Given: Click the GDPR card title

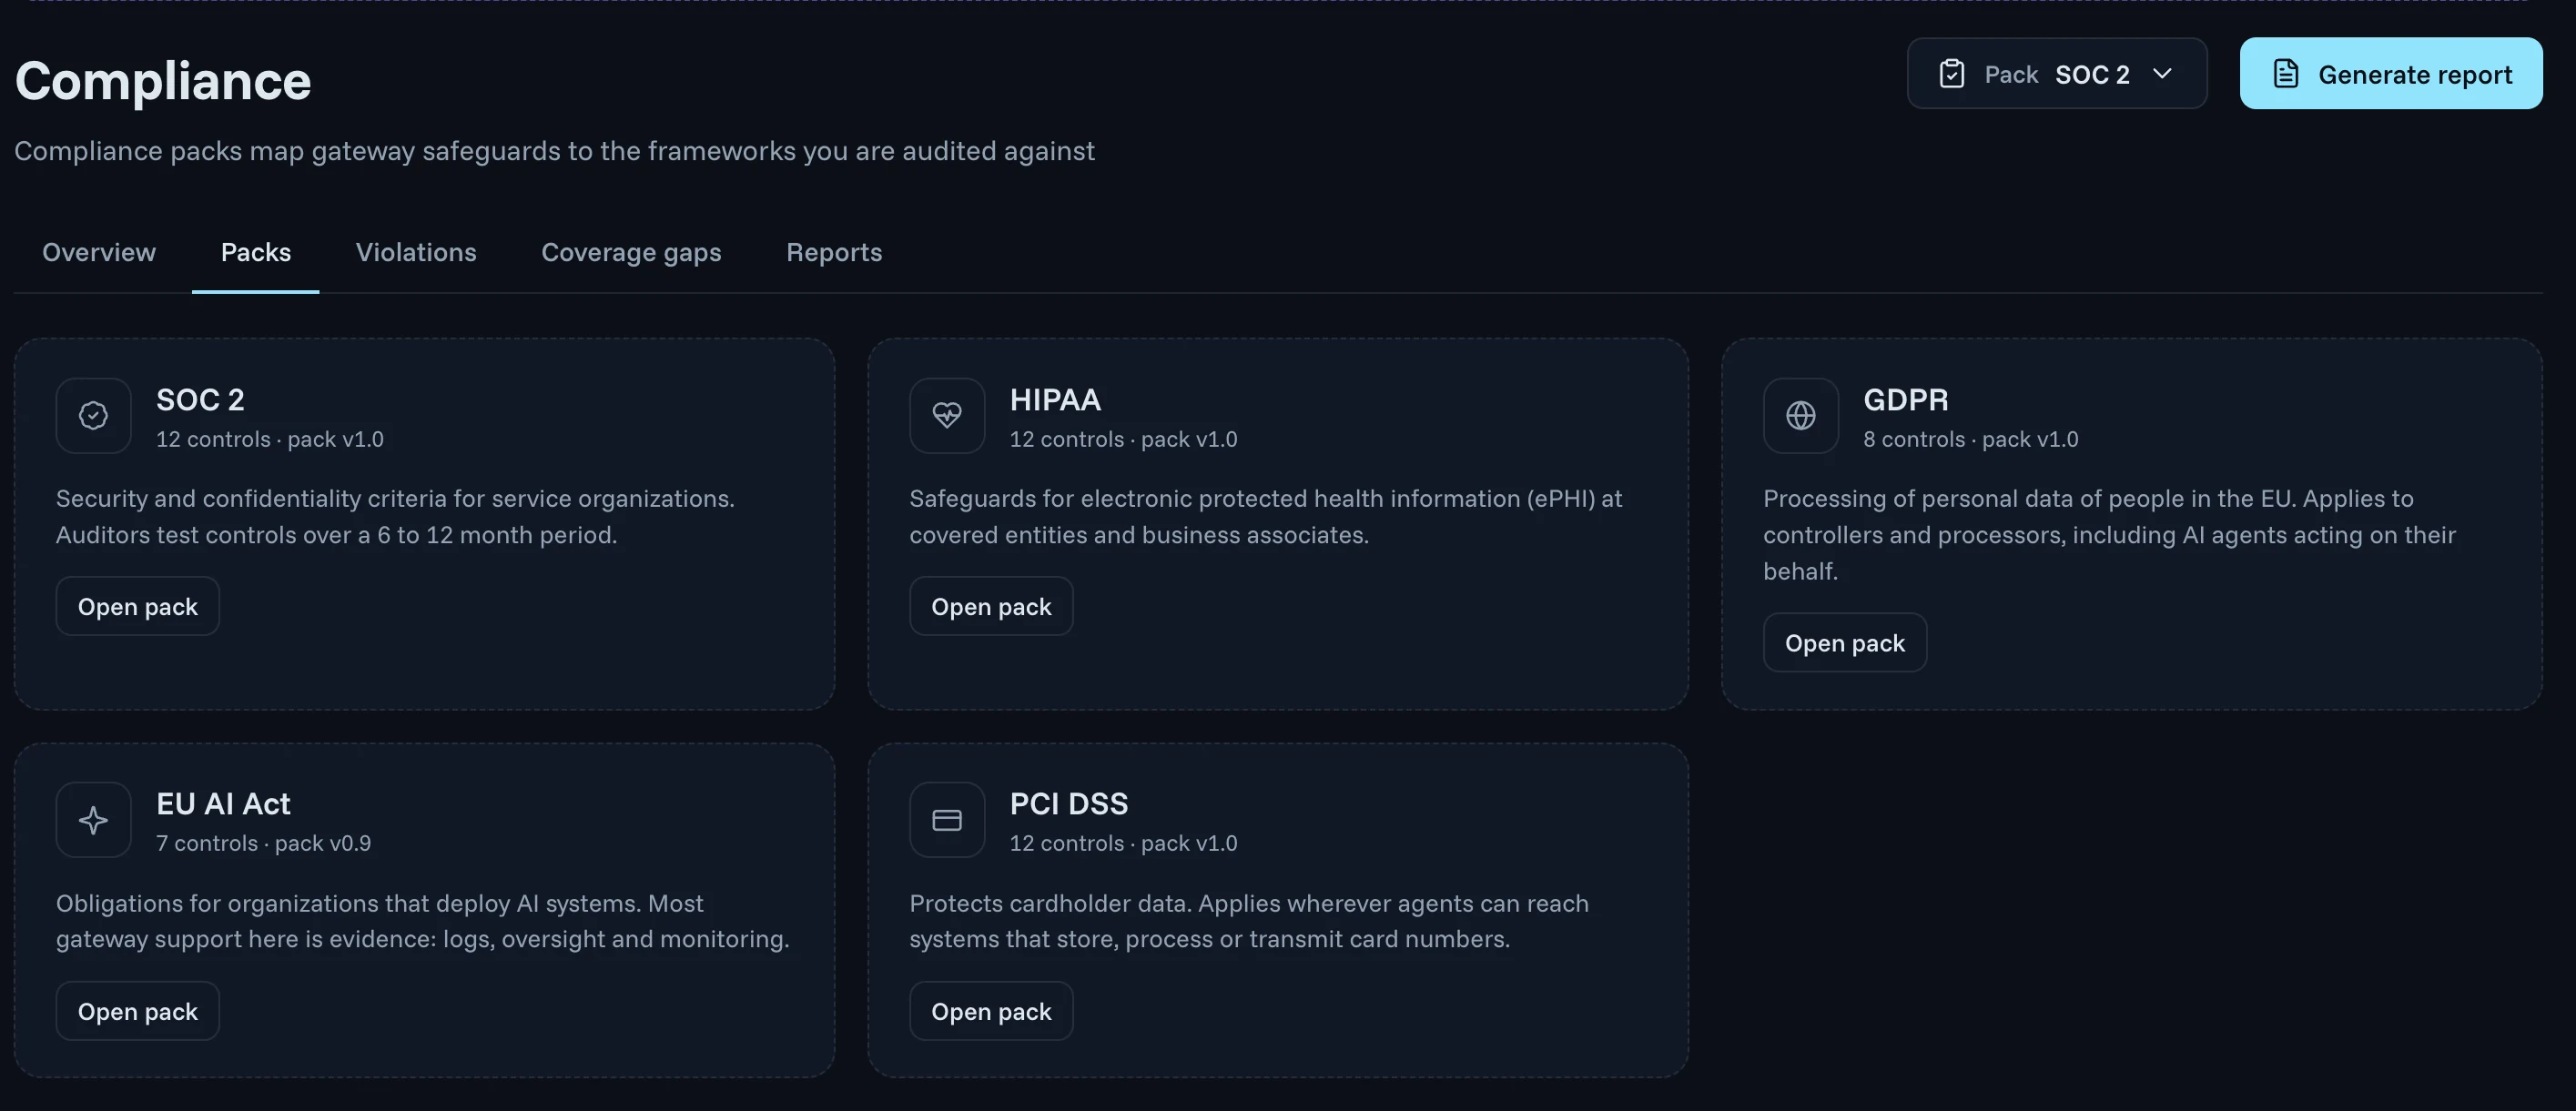Looking at the screenshot, I should pyautogui.click(x=1905, y=399).
